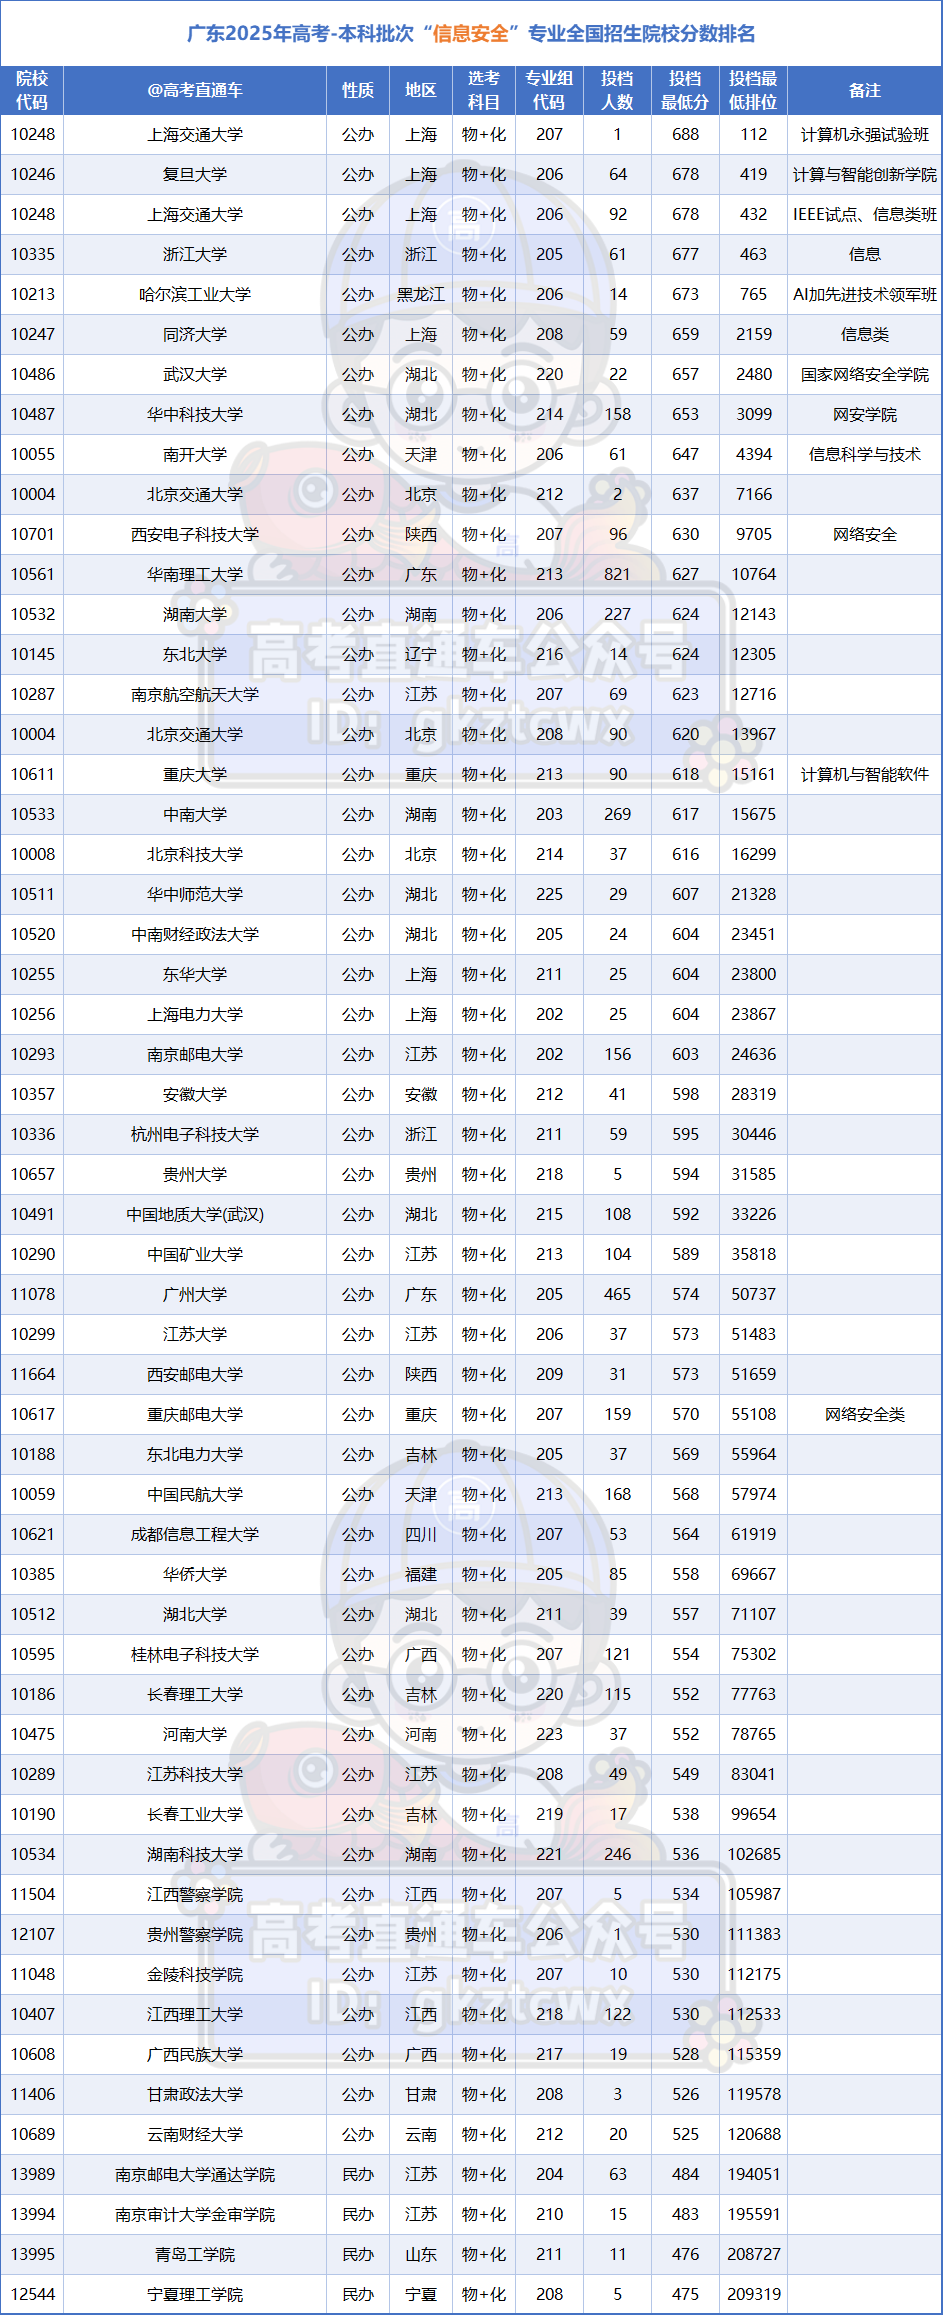
Task: Click the 计算机永强试验班 remark cell
Action: tap(865, 134)
